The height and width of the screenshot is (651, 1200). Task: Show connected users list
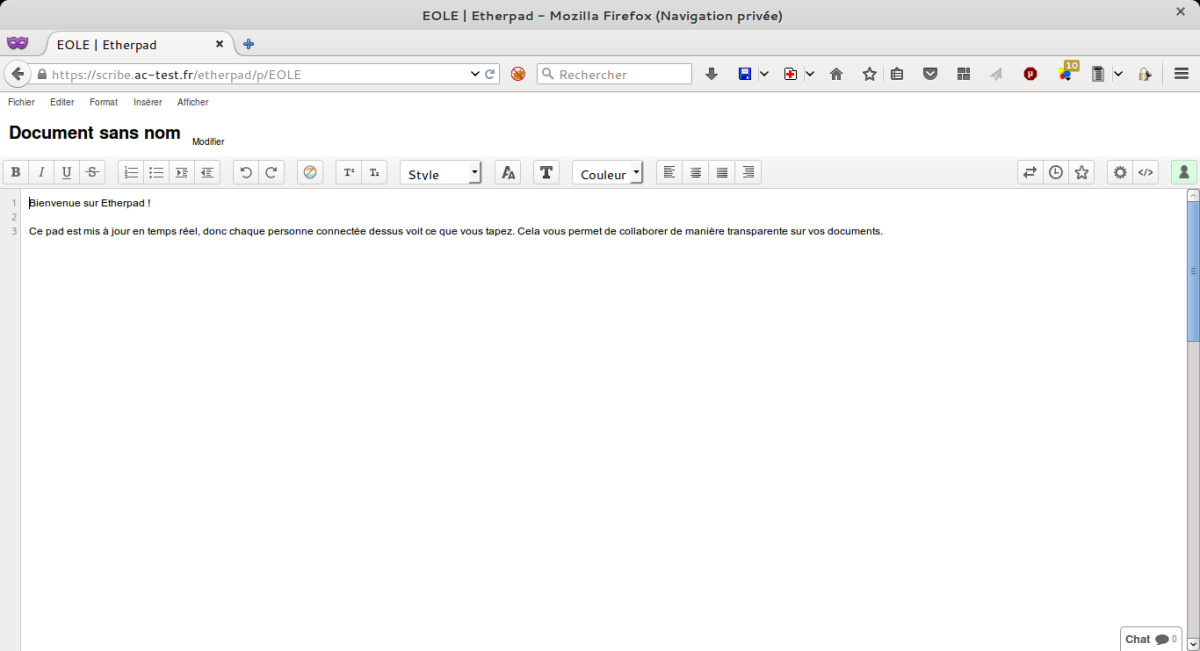1184,172
